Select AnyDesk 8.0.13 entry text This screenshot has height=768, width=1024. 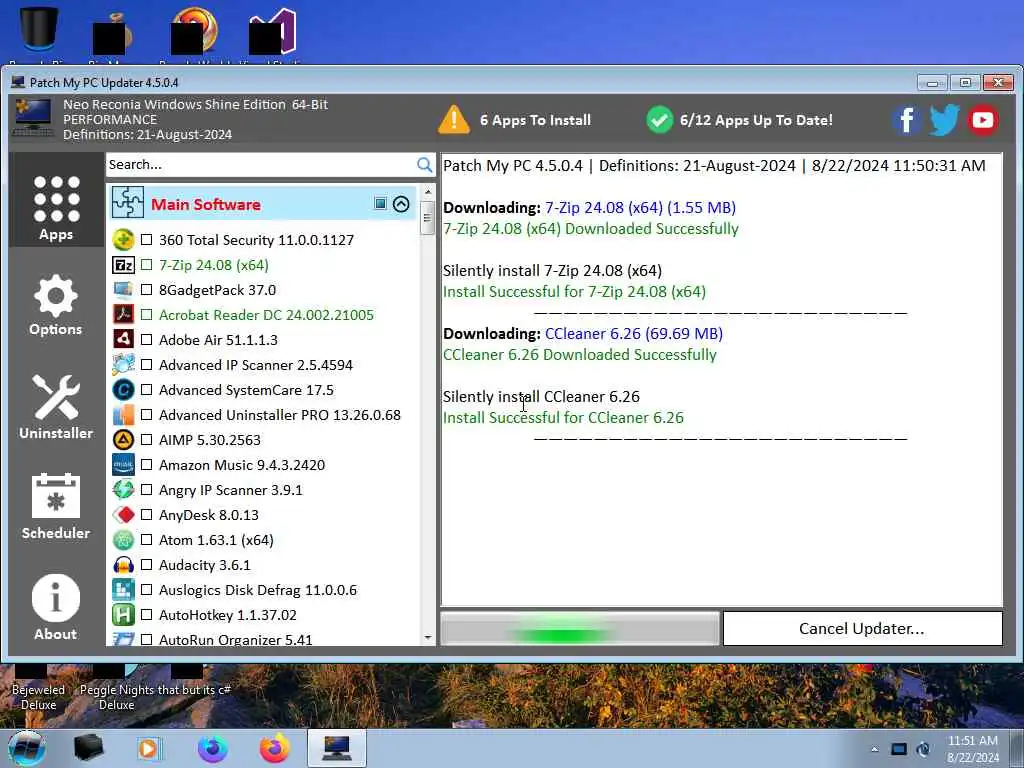[x=208, y=515]
